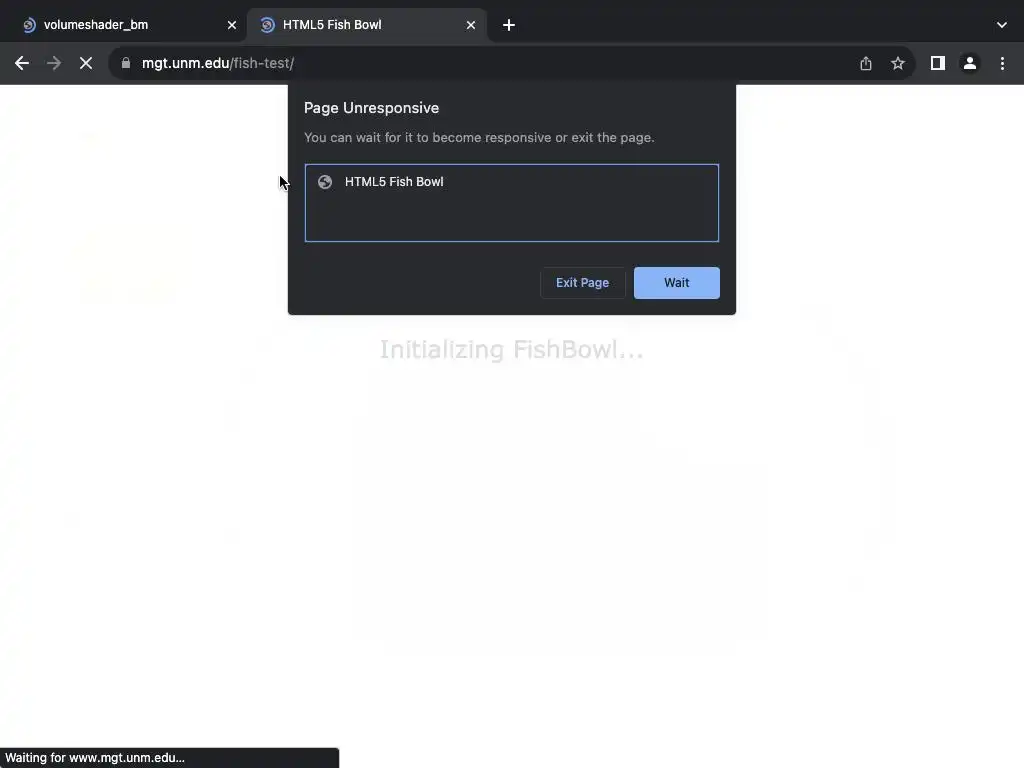Open the share icon in the address bar
This screenshot has height=768, width=1024.
click(866, 63)
